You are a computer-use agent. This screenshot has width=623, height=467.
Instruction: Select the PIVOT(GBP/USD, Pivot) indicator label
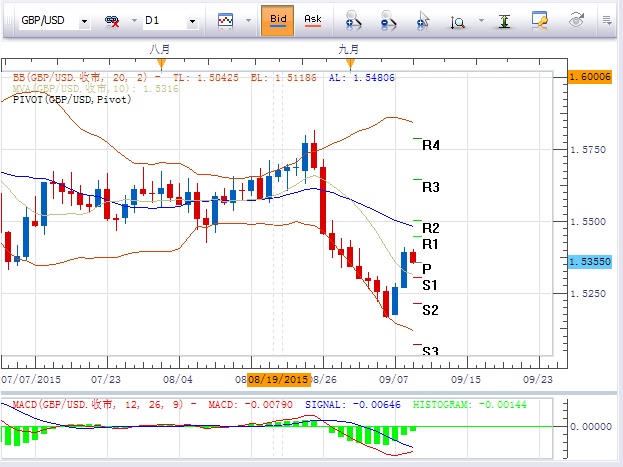72,99
